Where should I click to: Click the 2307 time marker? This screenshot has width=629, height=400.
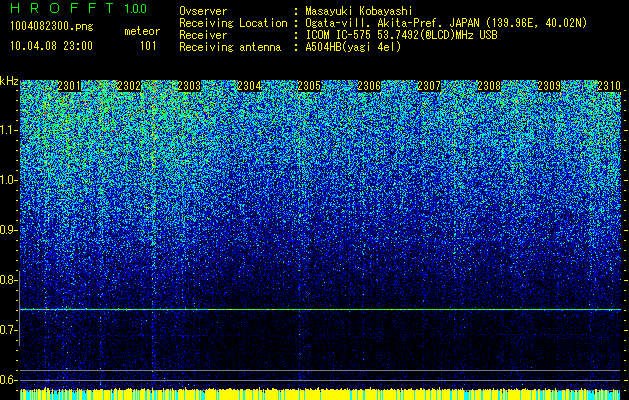tap(429, 86)
